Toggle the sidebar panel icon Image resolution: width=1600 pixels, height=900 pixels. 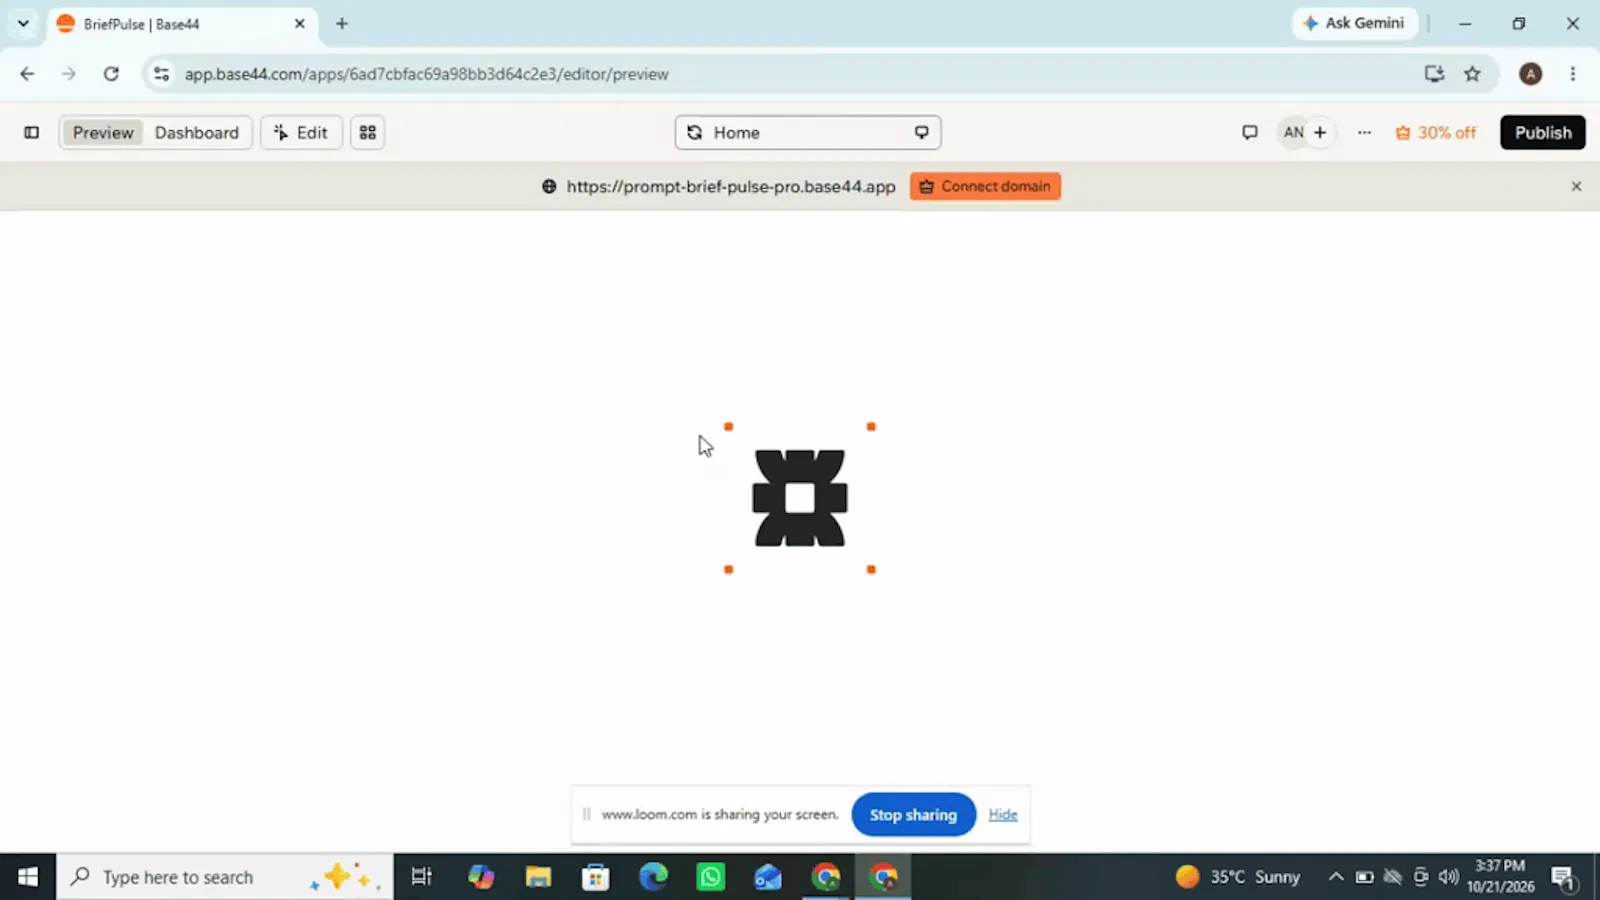click(32, 132)
